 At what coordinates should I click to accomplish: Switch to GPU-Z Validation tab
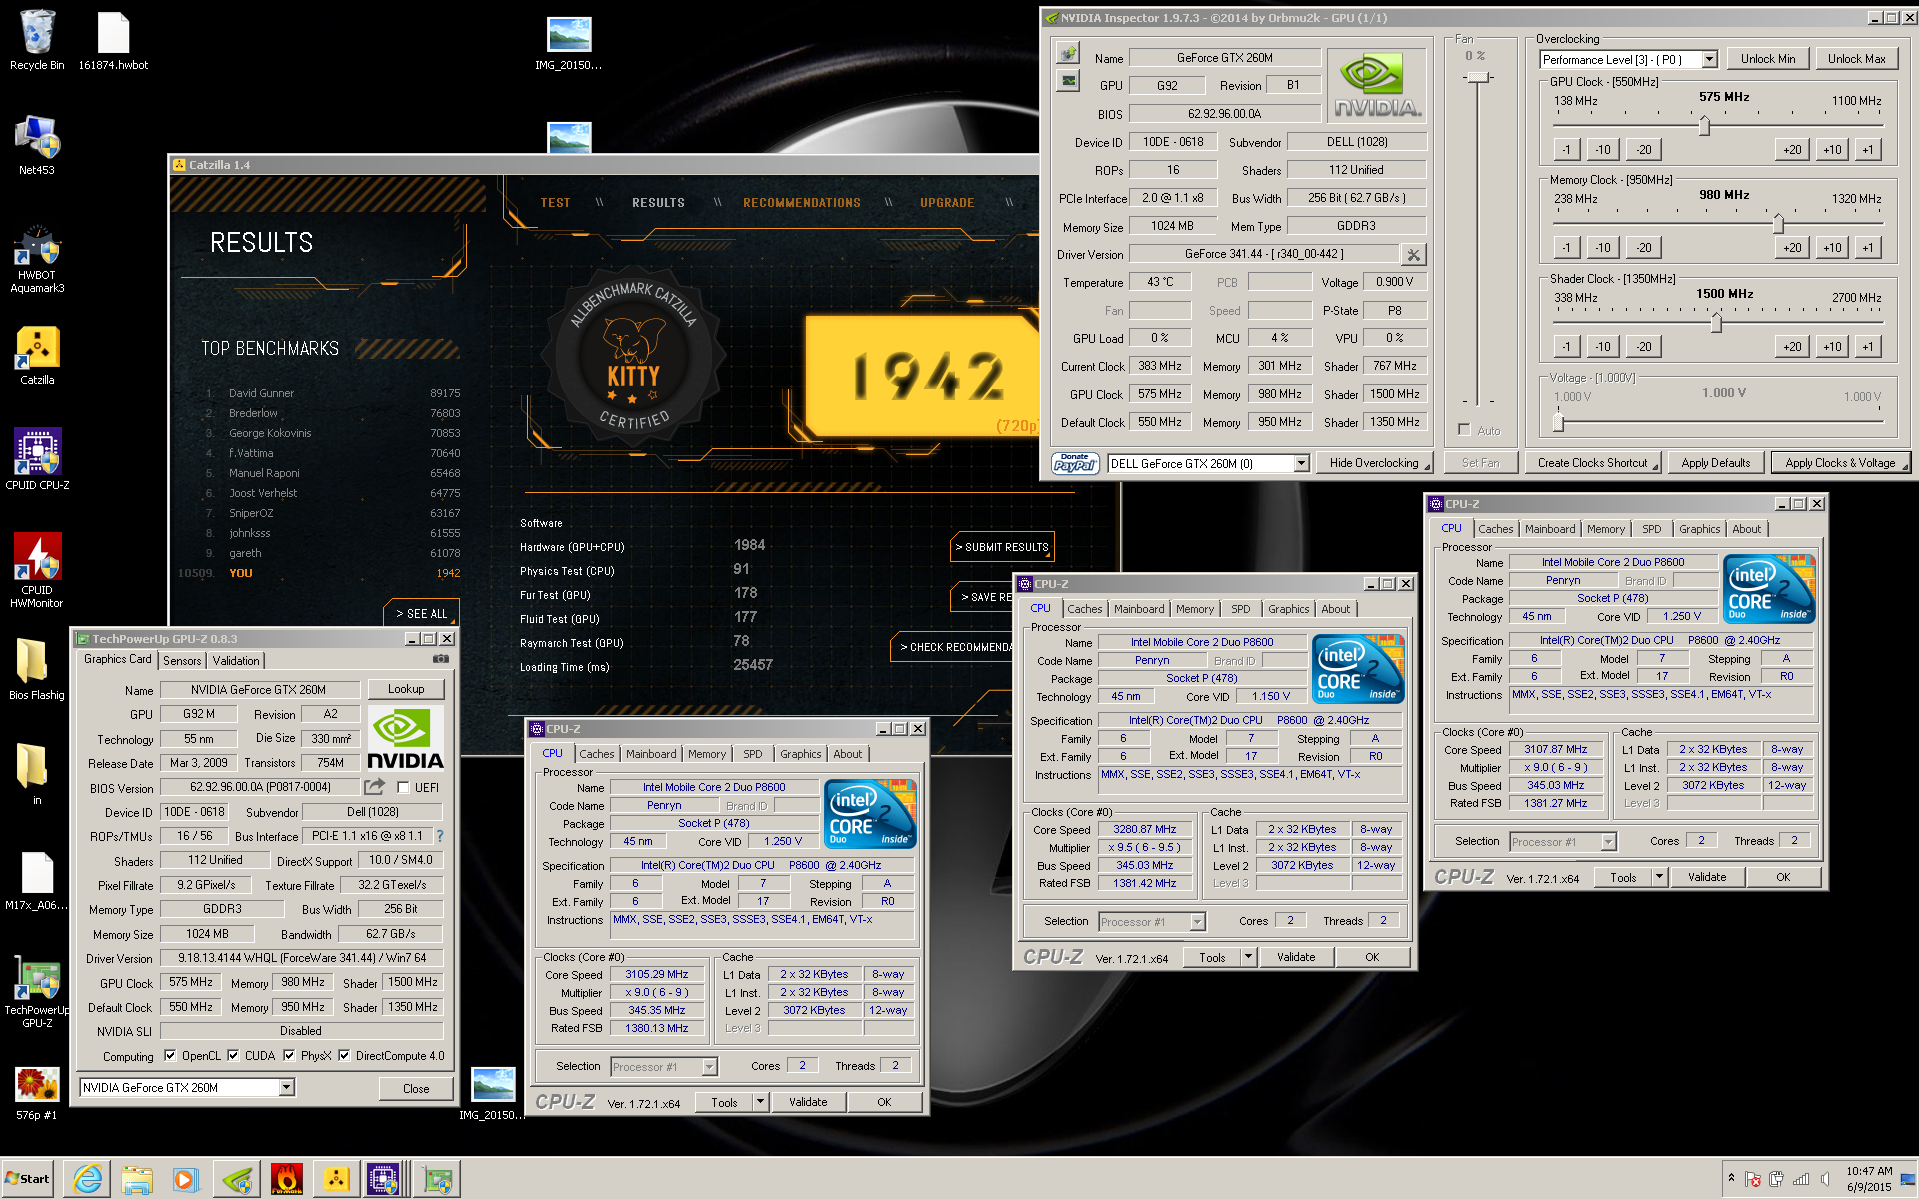[x=236, y=661]
